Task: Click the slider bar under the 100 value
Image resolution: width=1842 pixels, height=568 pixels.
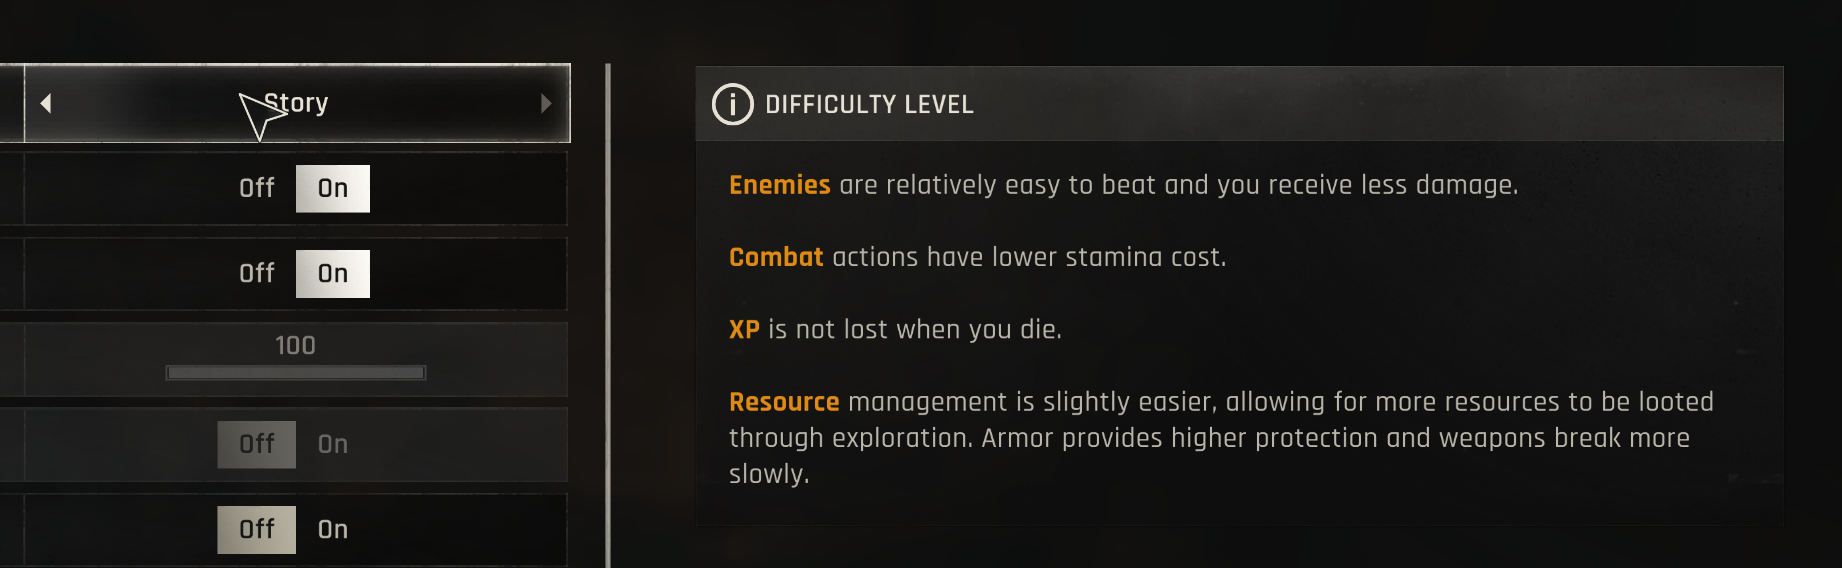Action: [296, 373]
